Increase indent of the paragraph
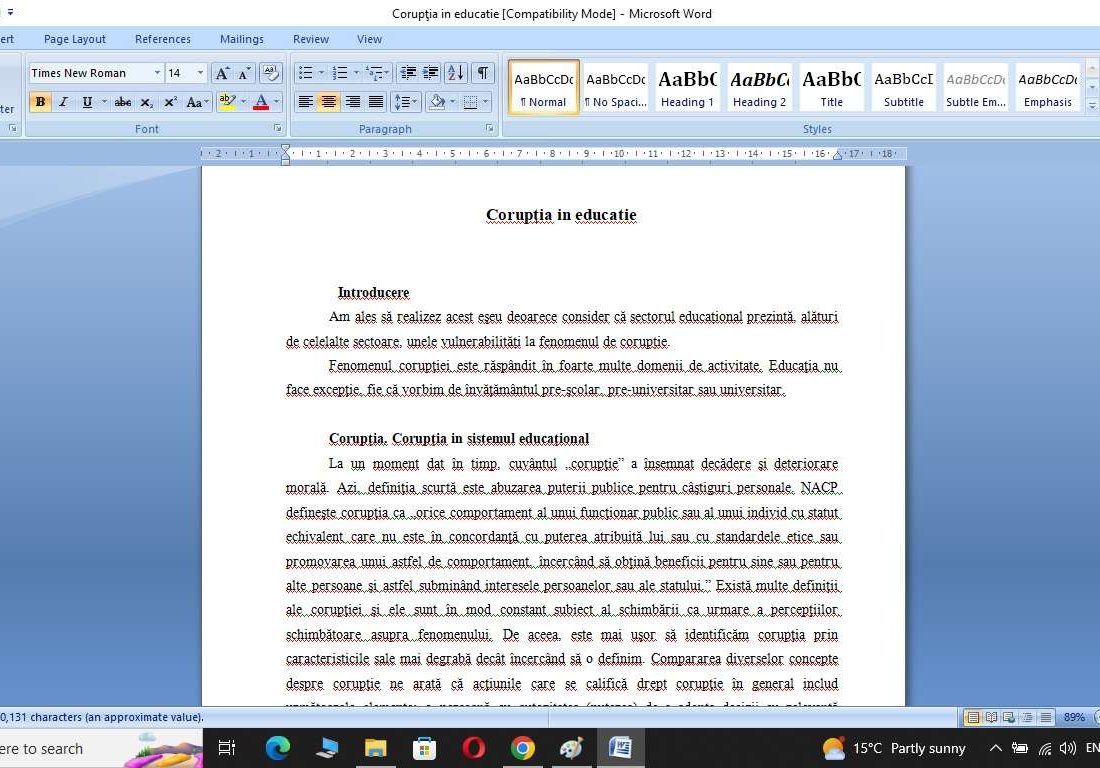Screen dimensions: 1100x768 pyautogui.click(x=429, y=73)
